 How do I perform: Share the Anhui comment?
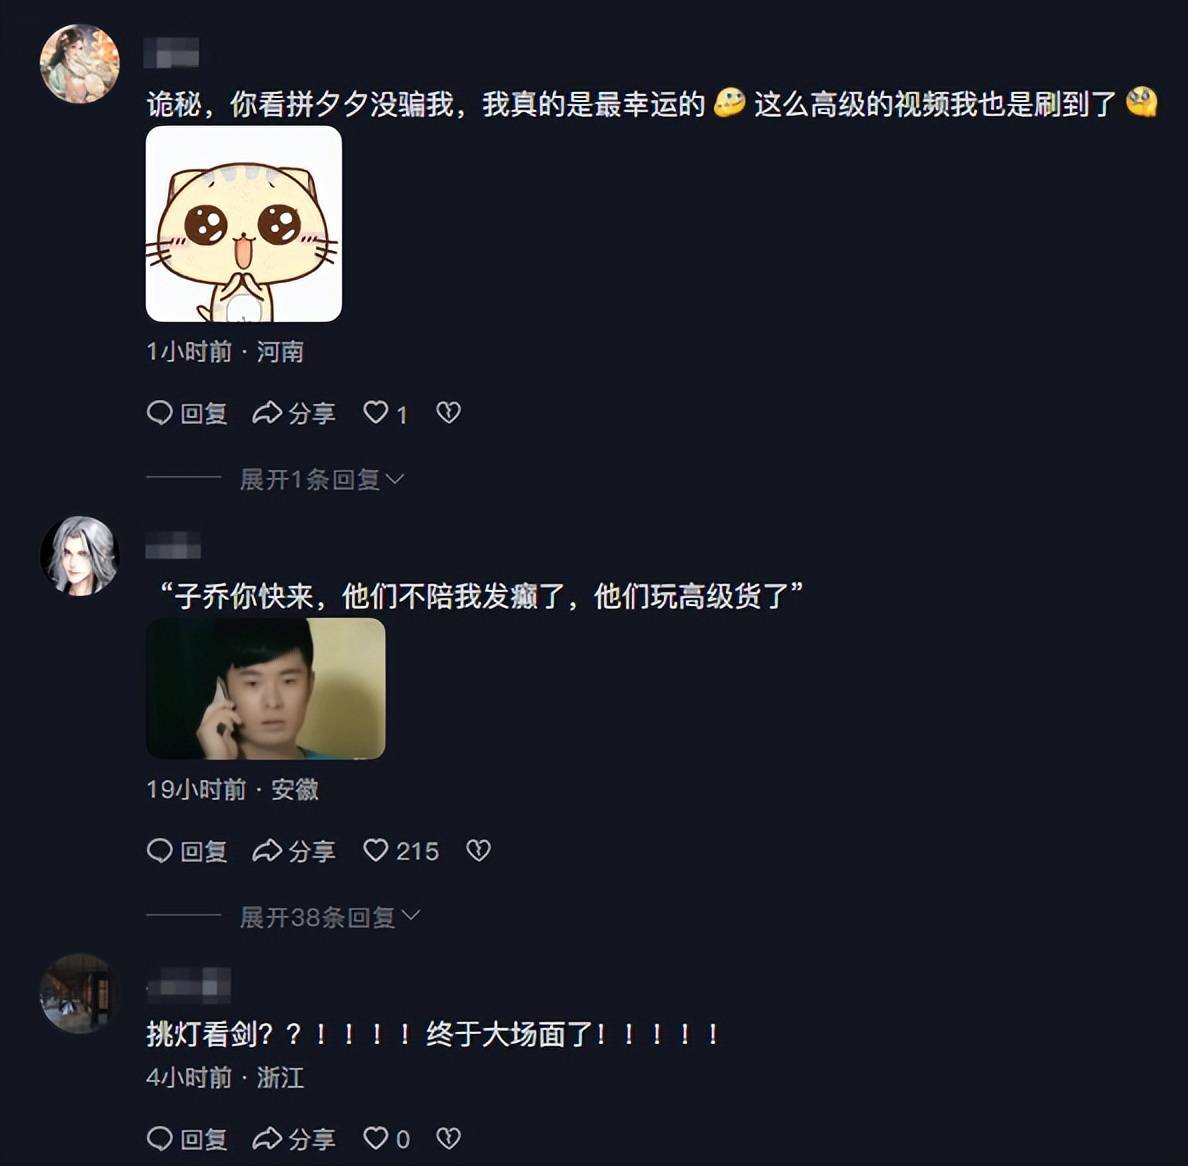pos(294,851)
